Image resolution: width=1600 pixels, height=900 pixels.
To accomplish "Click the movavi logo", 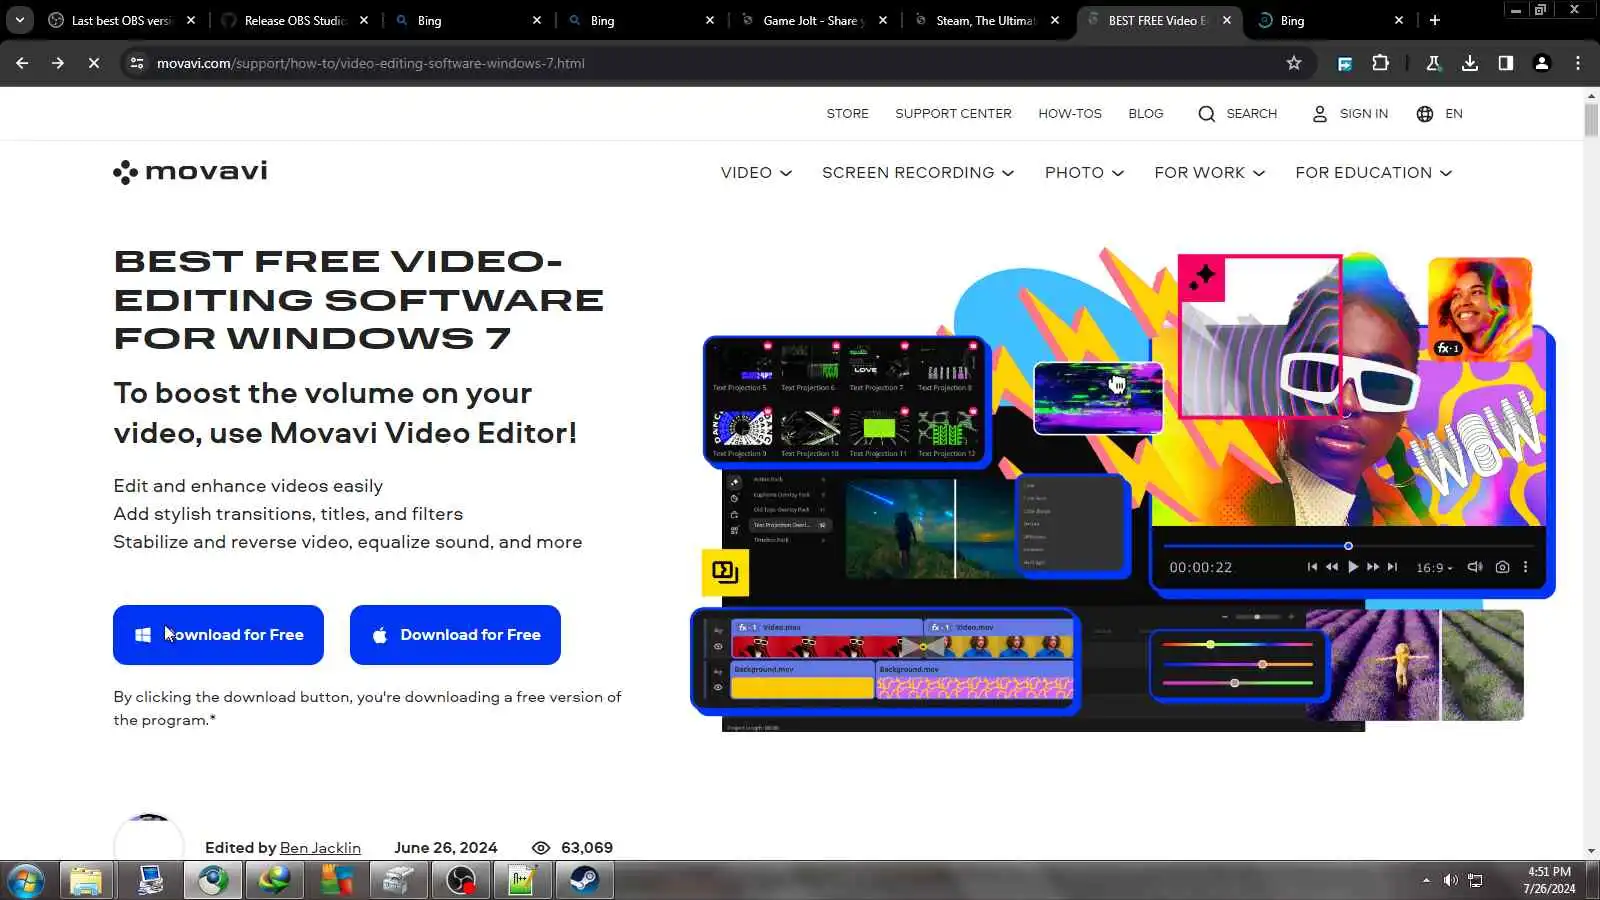I will [191, 172].
